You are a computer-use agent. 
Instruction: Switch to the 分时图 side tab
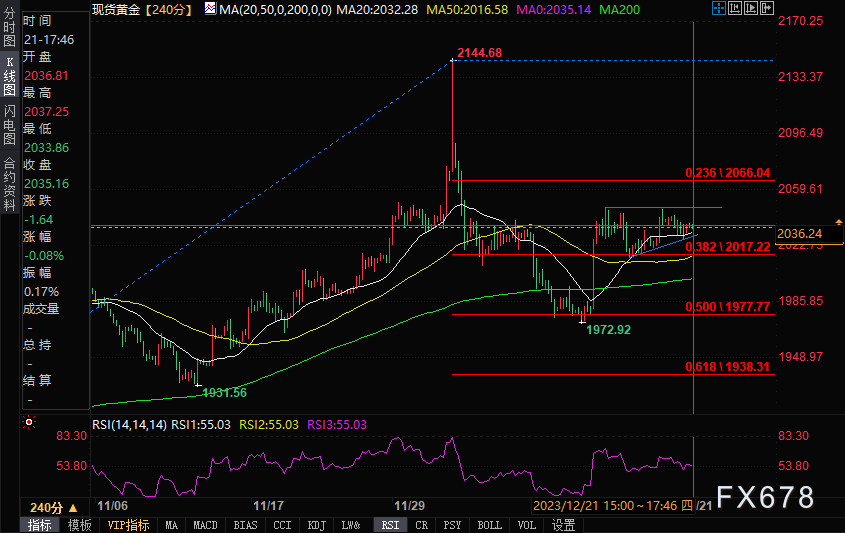[10, 30]
